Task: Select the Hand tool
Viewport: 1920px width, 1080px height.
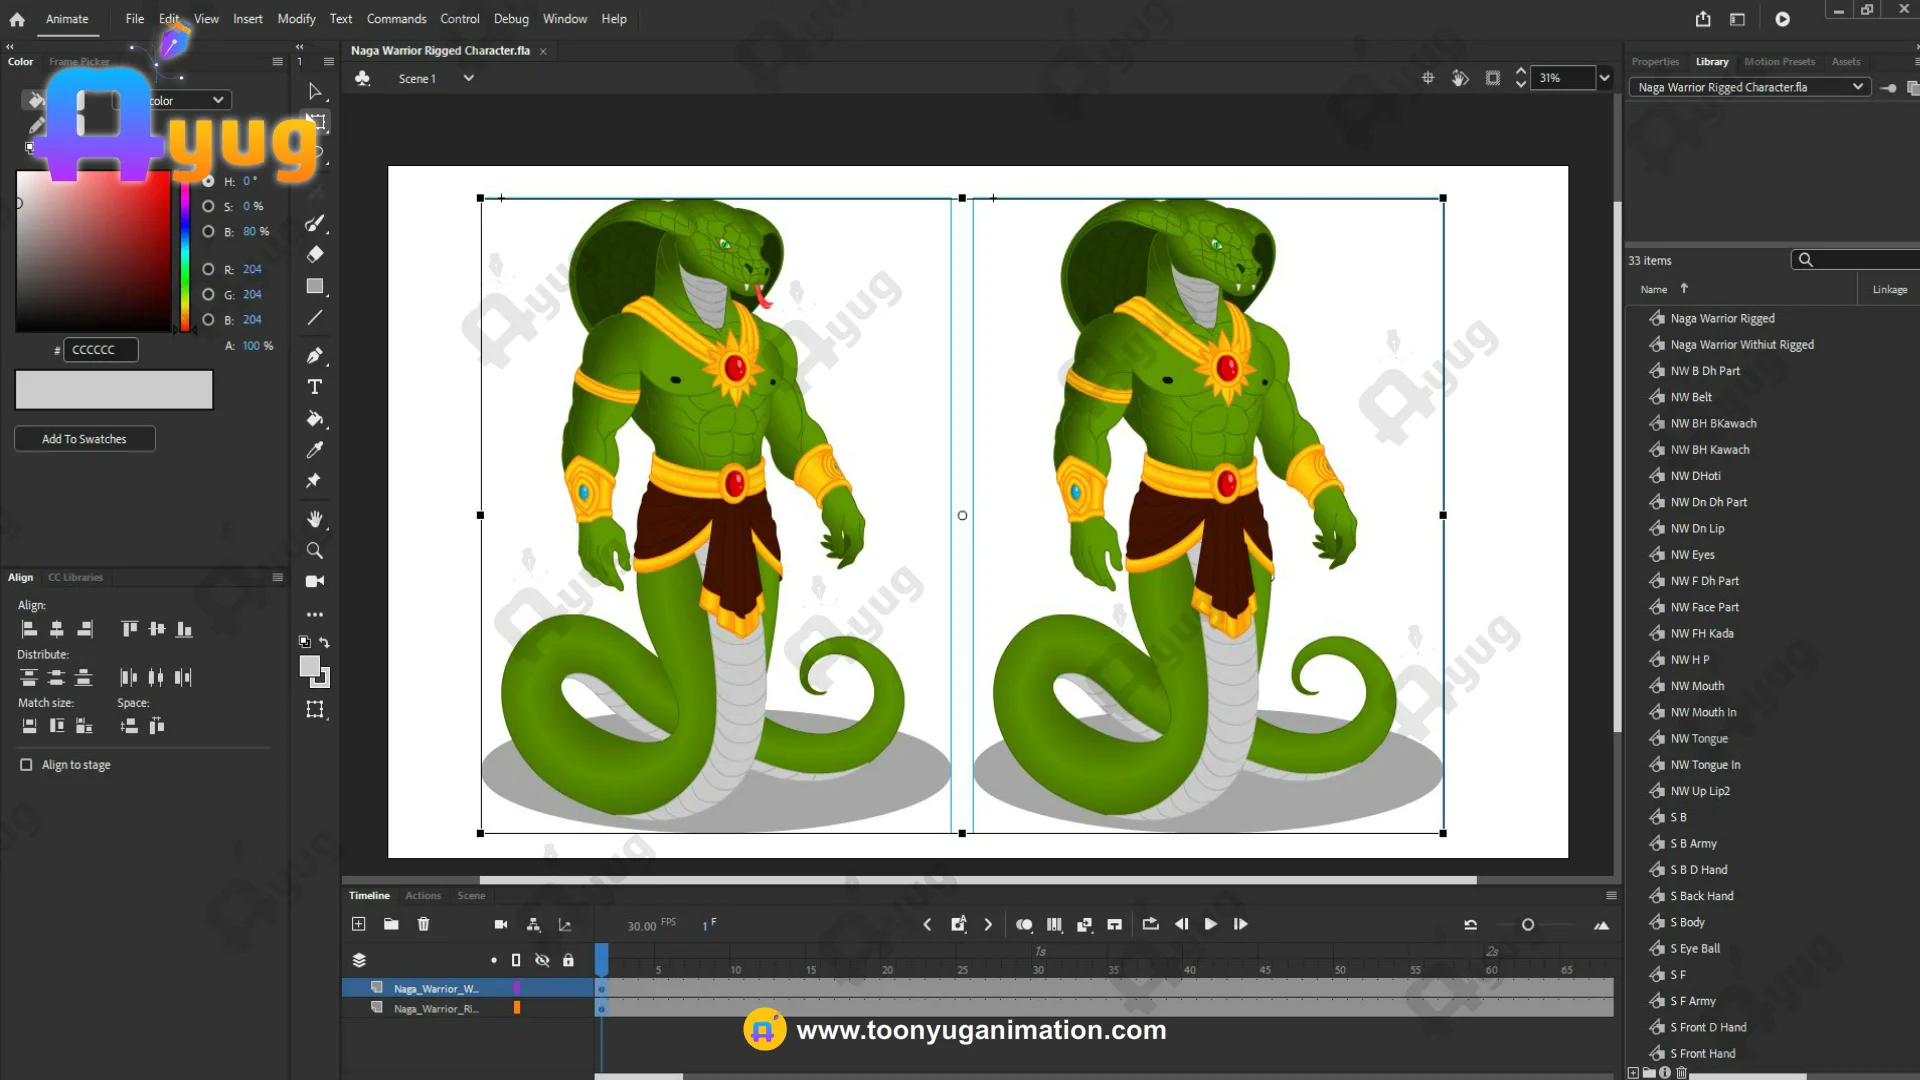Action: pyautogui.click(x=315, y=519)
